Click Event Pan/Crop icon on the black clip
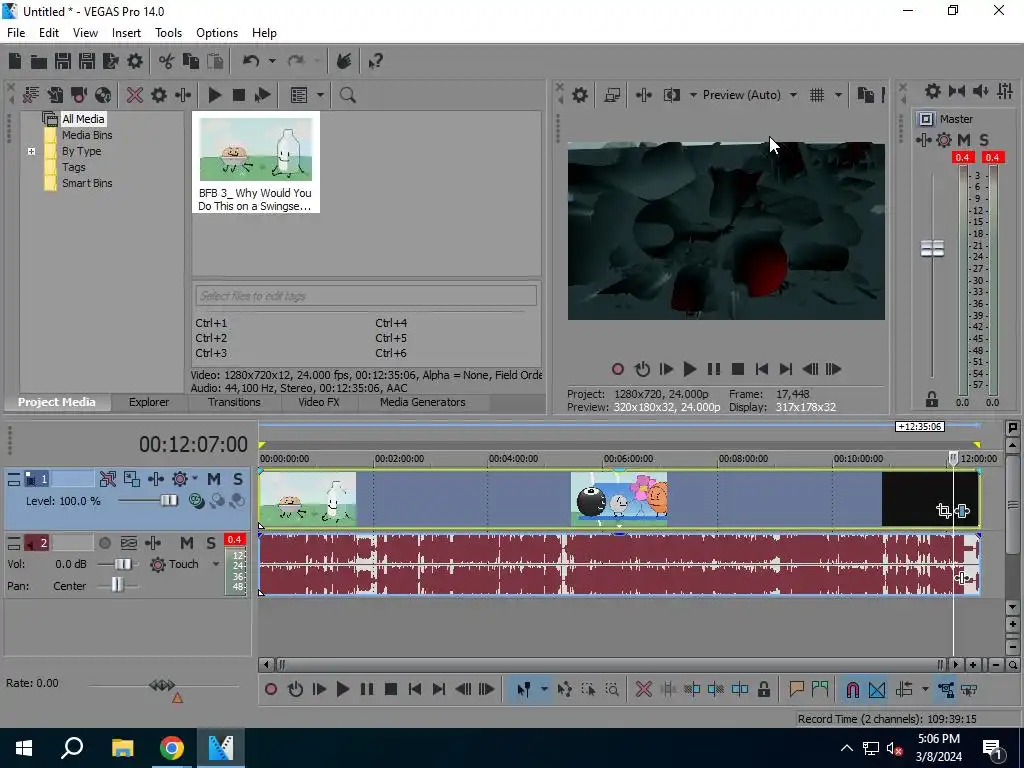The image size is (1024, 768). click(x=943, y=511)
